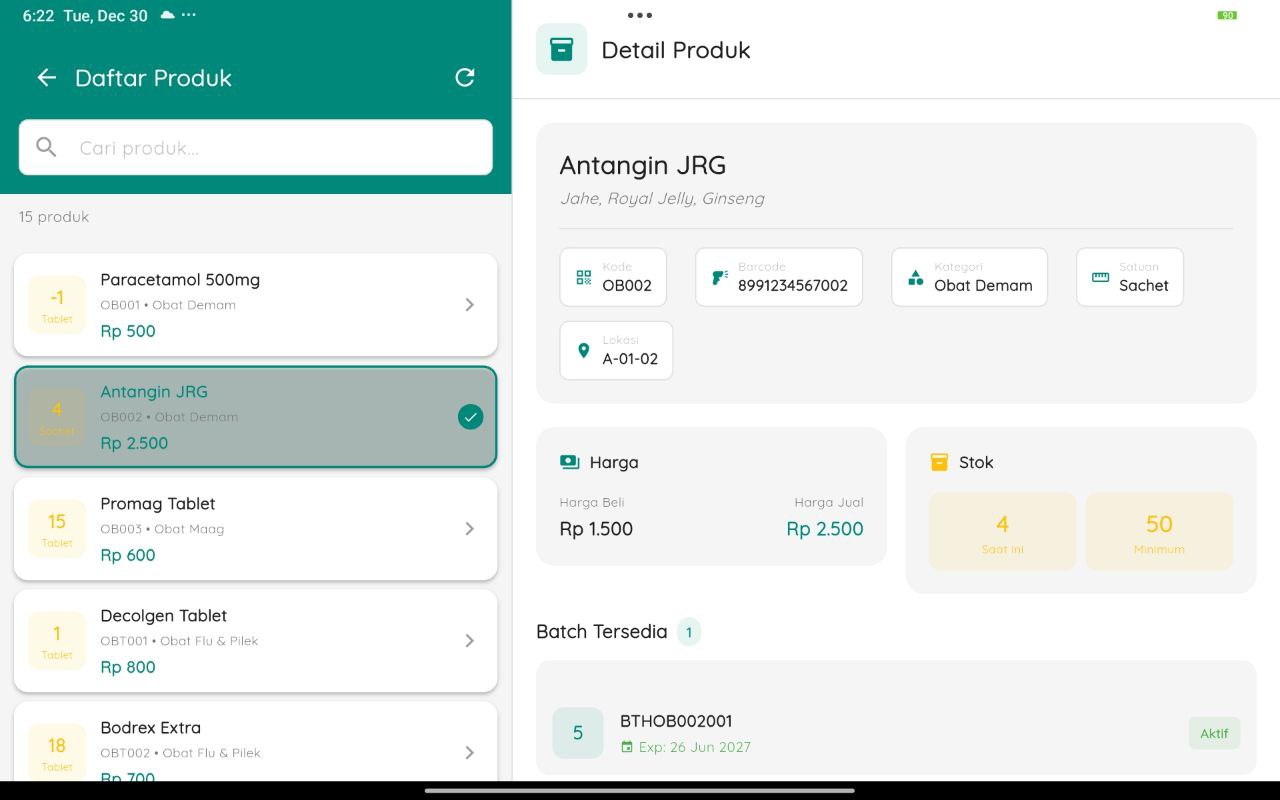Click the Detail Produk header icon
The image size is (1280, 800).
561,48
